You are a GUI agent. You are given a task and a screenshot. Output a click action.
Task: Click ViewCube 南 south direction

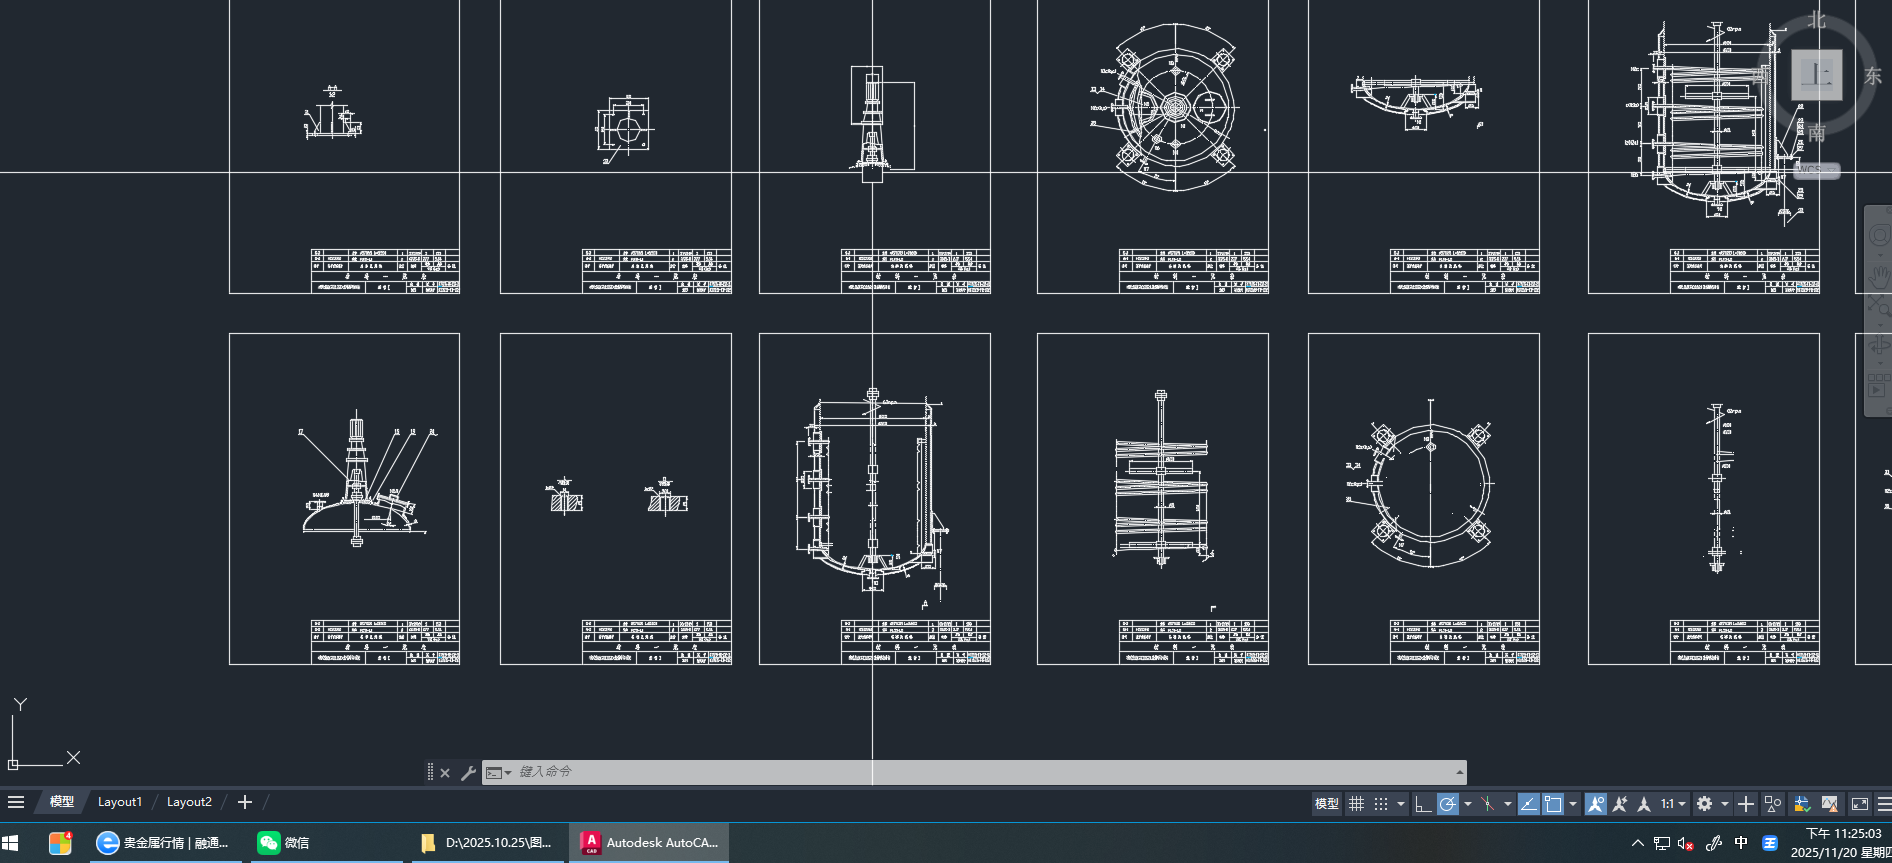(1816, 133)
